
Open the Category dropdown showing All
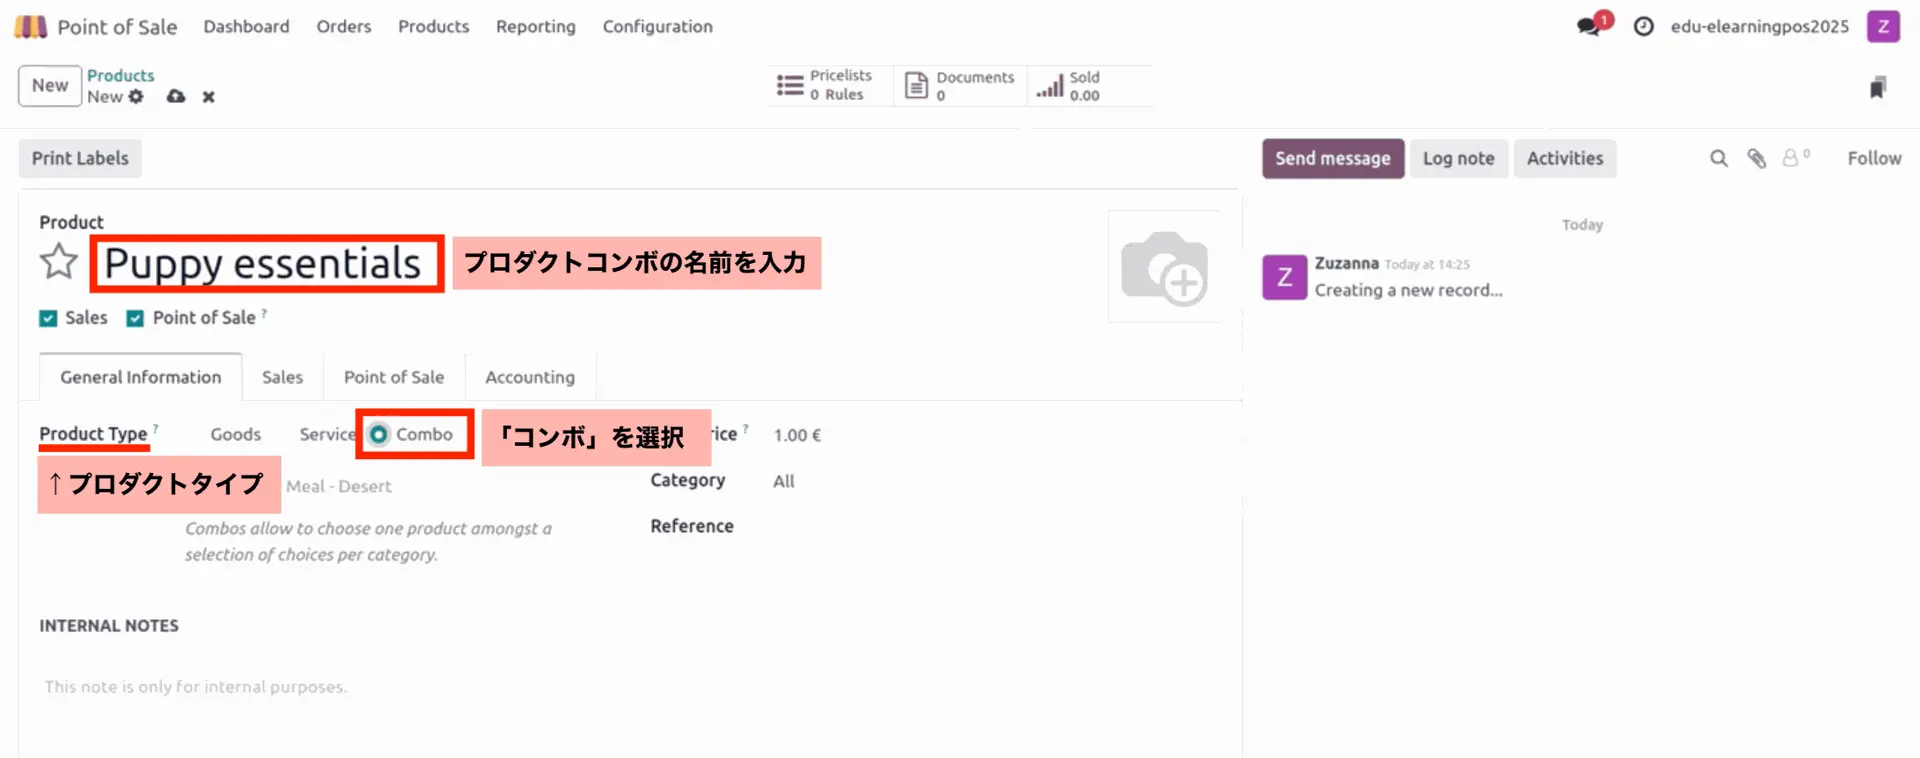pyautogui.click(x=783, y=481)
